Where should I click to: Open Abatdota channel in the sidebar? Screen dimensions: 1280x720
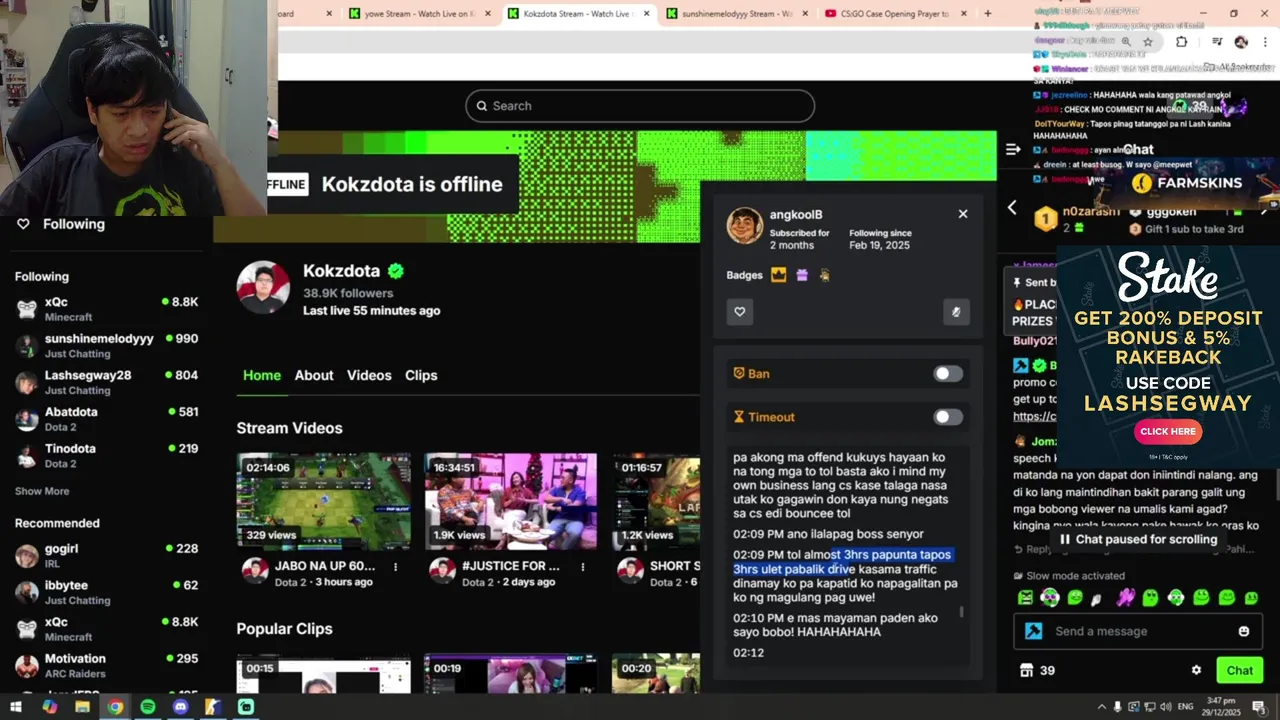pyautogui.click(x=106, y=419)
